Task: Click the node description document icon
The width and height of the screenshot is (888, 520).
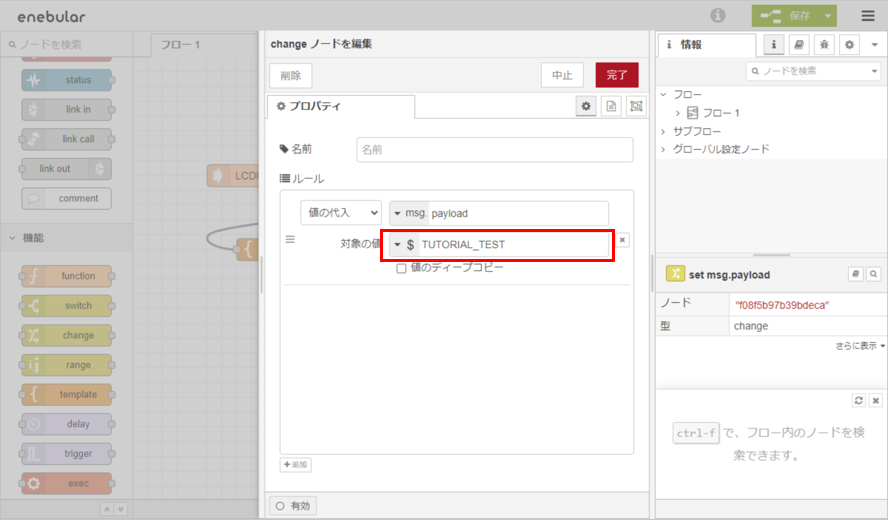Action: click(611, 106)
